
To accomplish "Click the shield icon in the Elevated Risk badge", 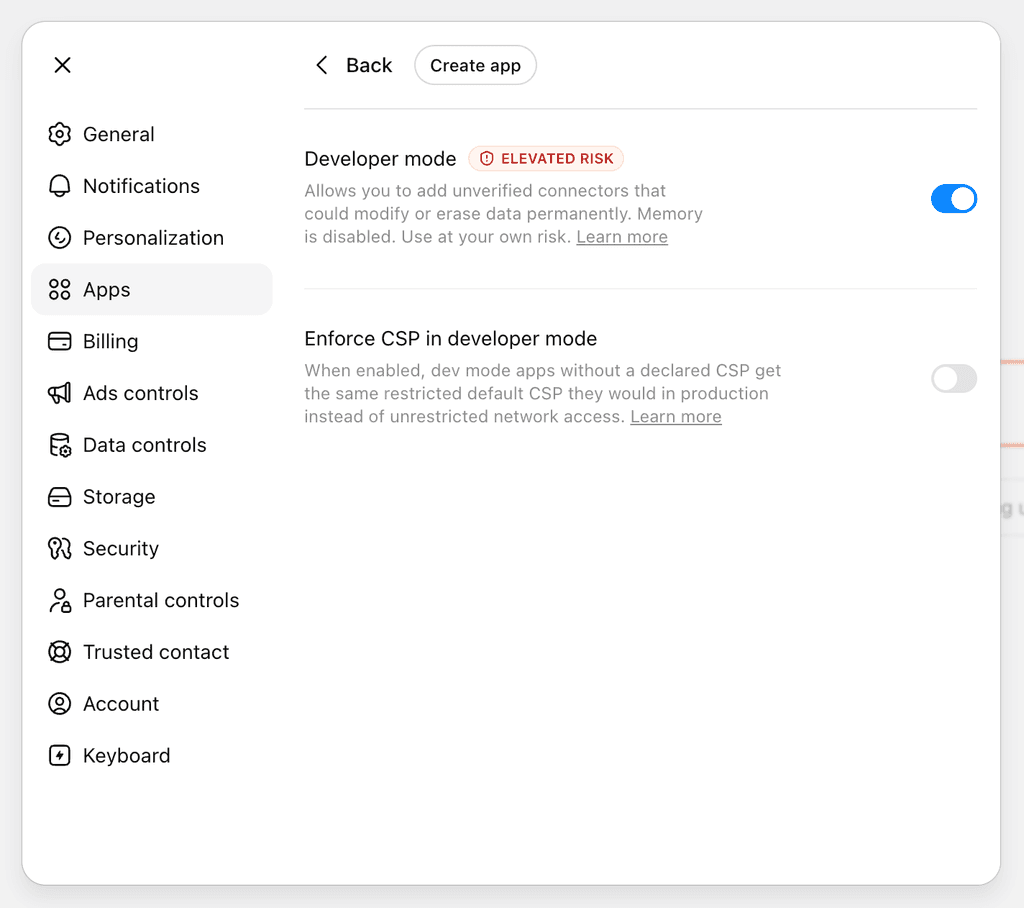I will coord(487,159).
